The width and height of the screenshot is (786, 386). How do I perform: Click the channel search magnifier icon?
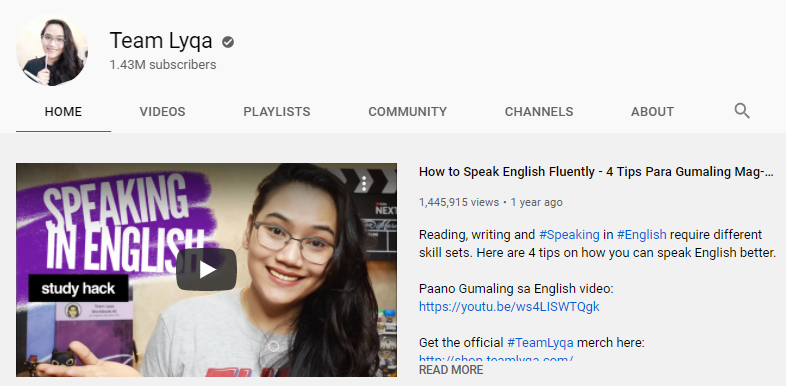pos(742,111)
